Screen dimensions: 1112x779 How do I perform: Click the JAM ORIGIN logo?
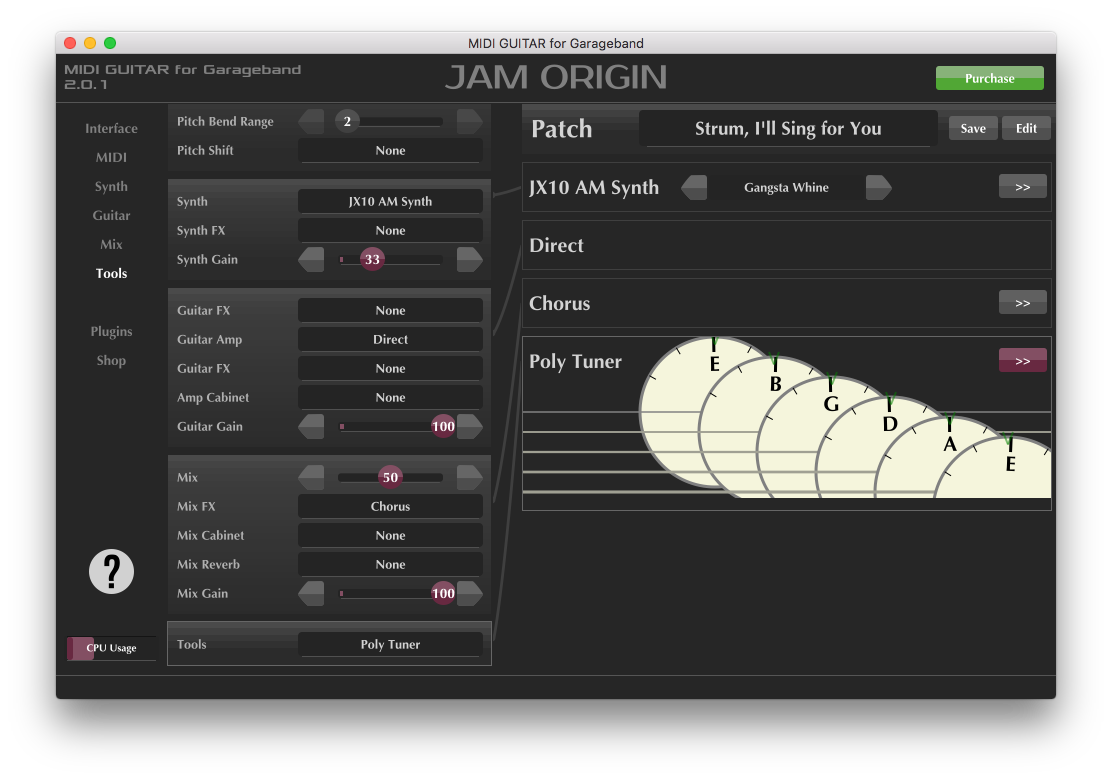556,77
